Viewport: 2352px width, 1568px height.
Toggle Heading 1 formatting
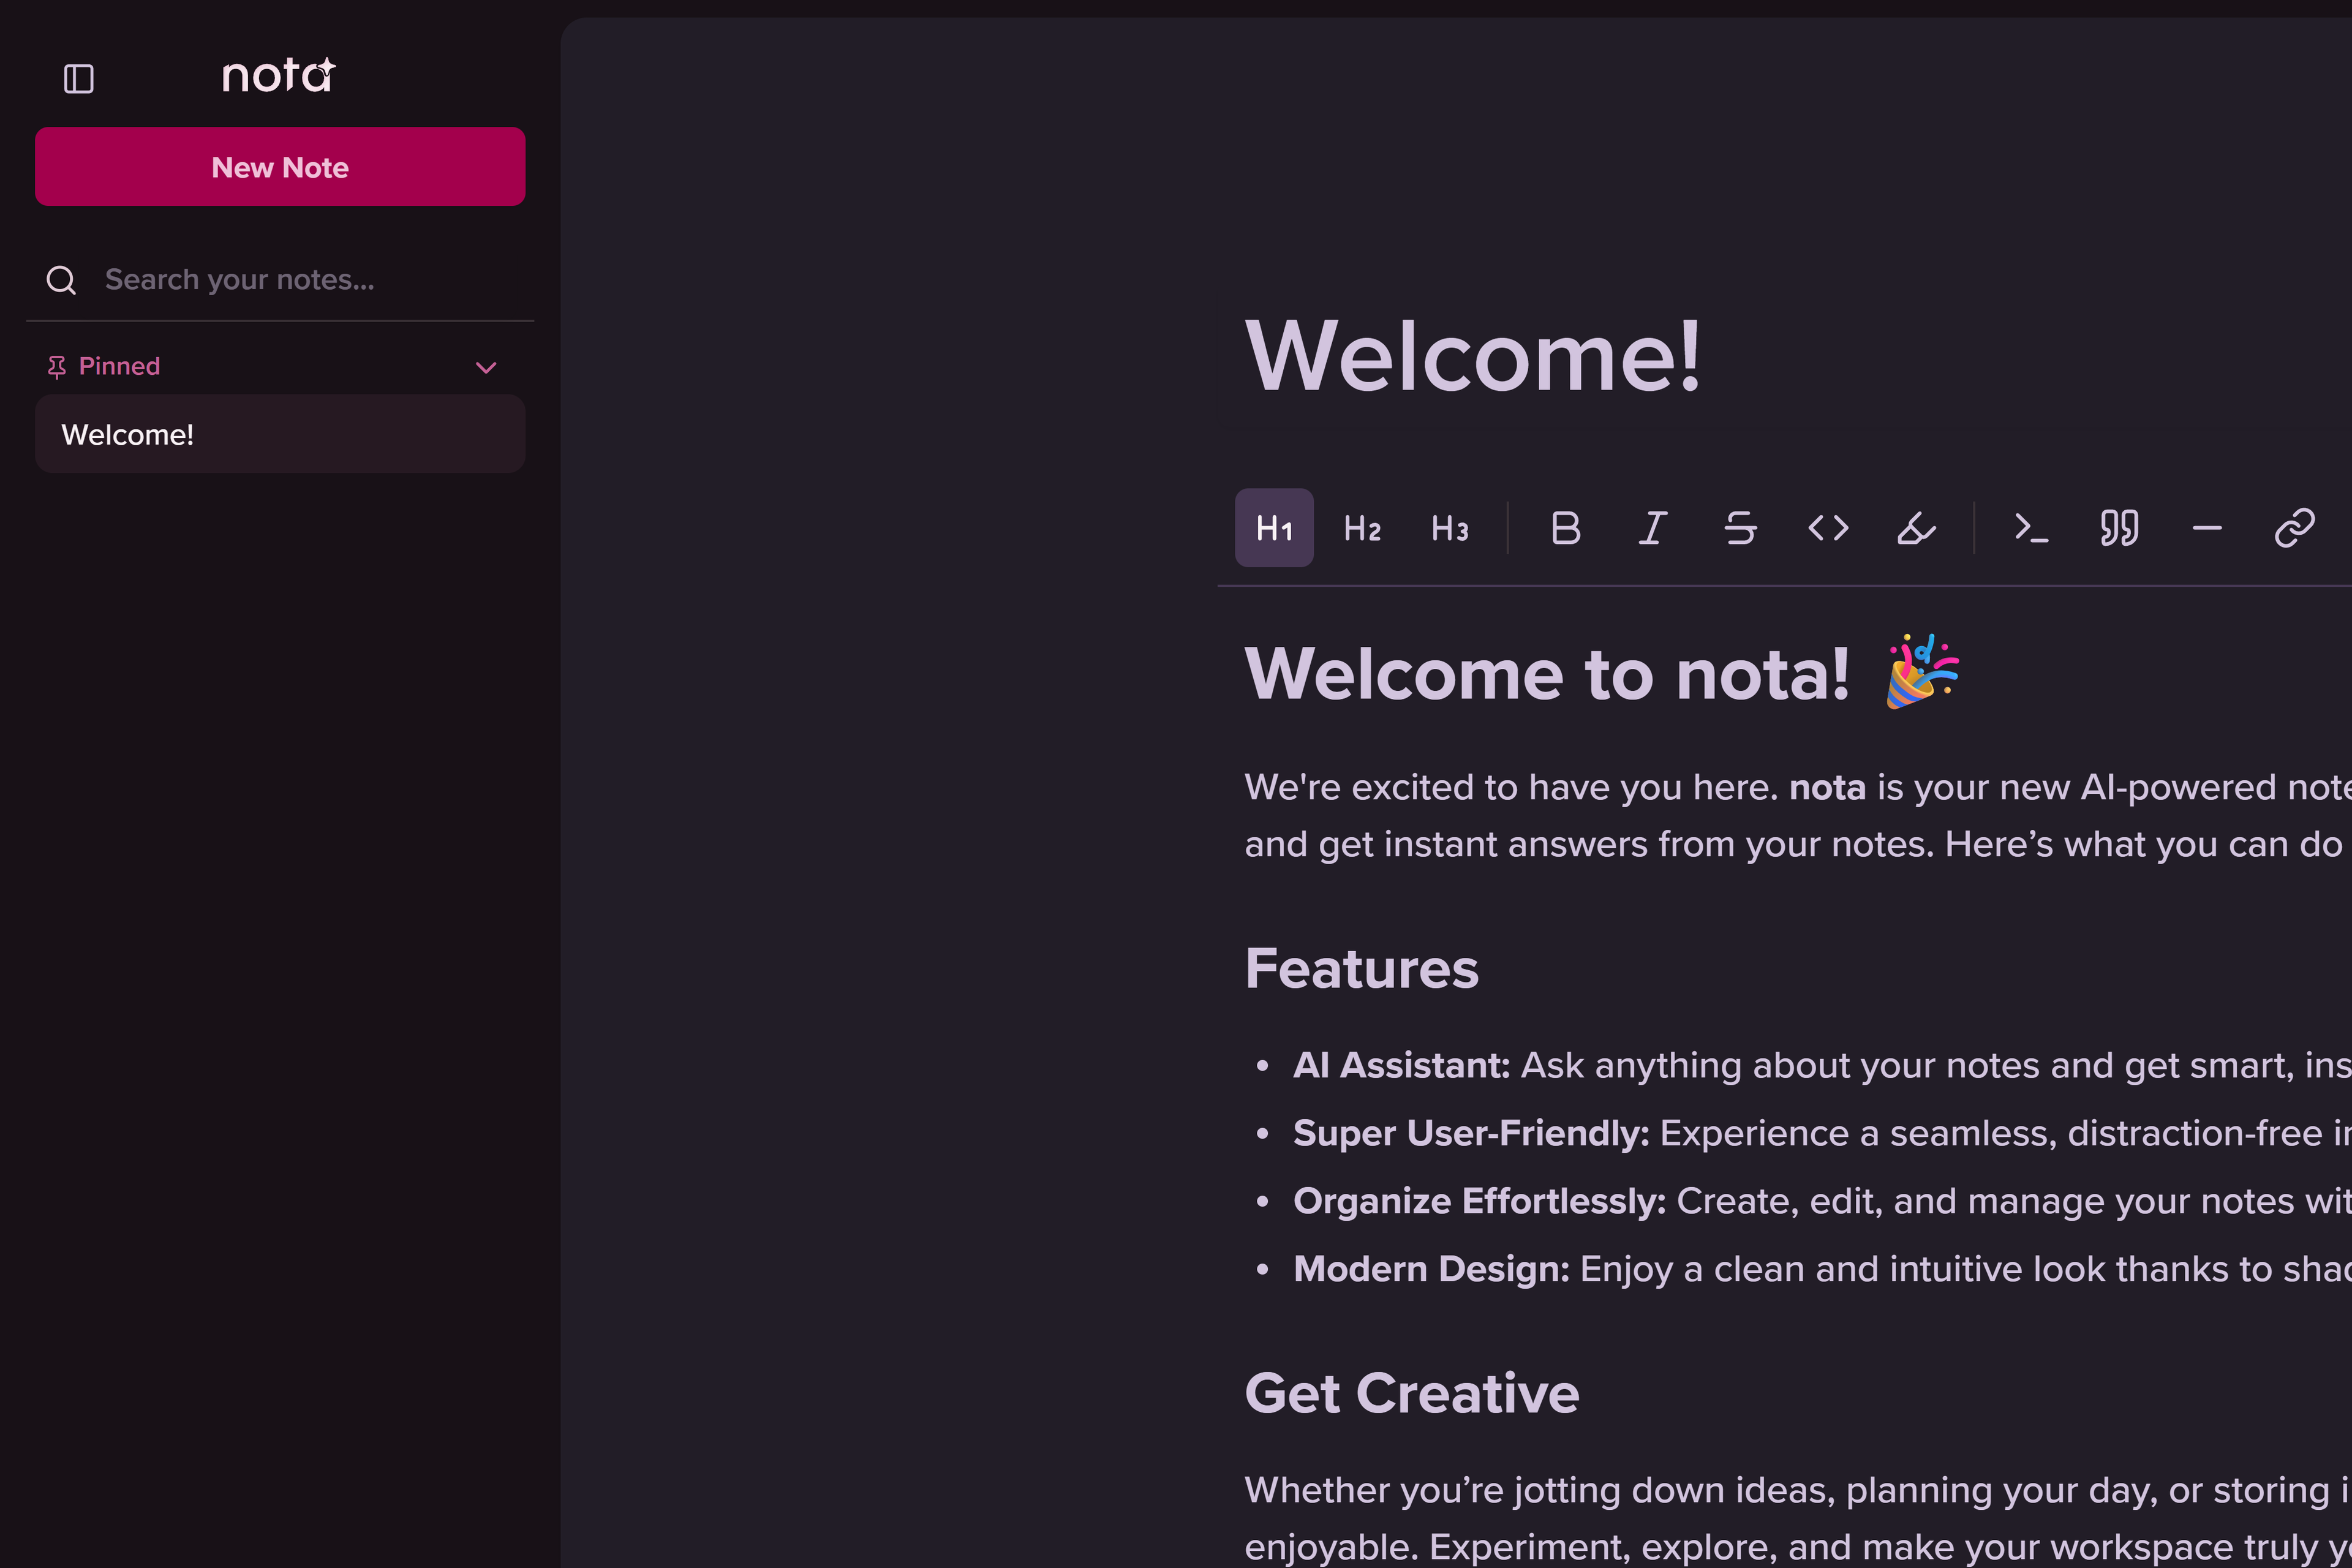pos(1274,528)
